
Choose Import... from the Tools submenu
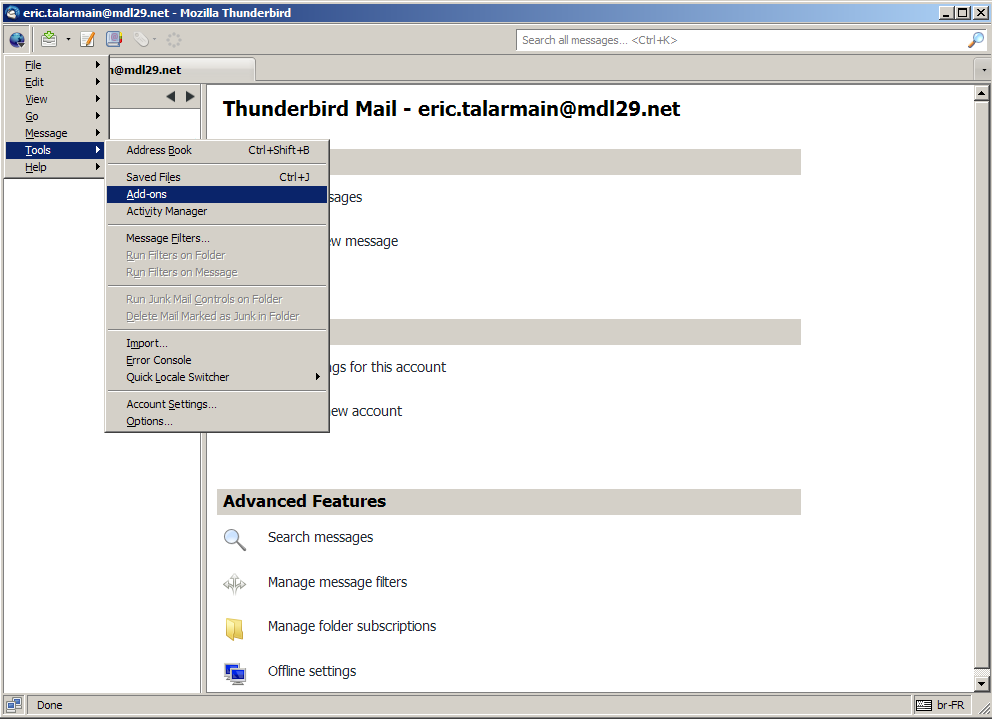pyautogui.click(x=217, y=343)
